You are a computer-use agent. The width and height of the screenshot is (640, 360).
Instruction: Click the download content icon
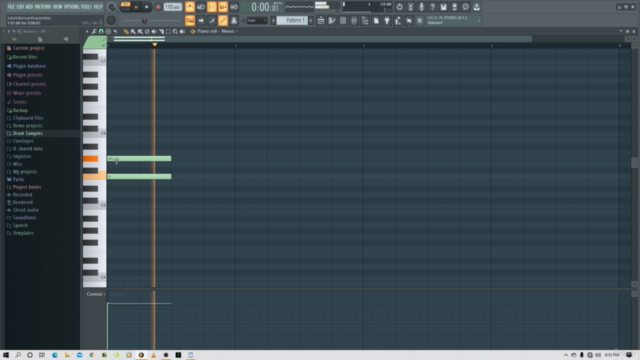point(476,7)
